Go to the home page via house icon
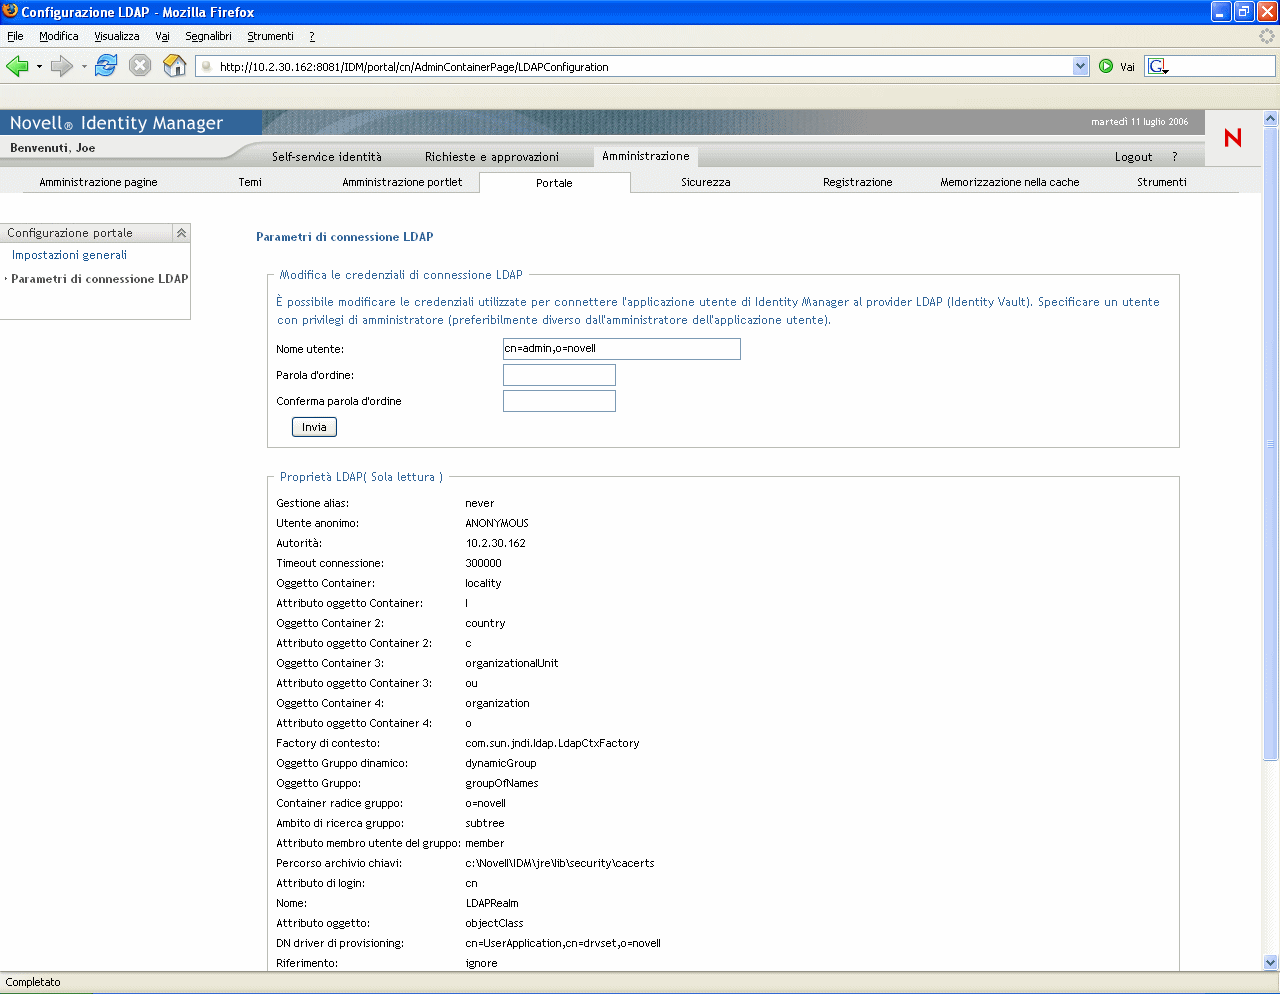1280x994 pixels. [x=175, y=66]
